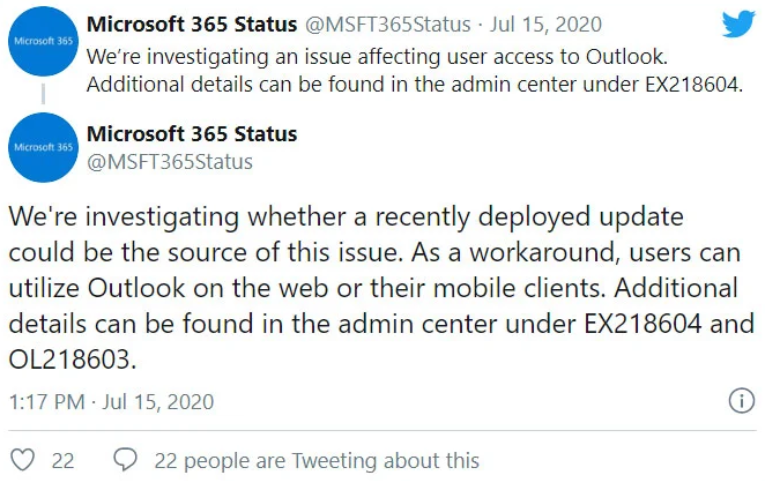Open the second Microsoft 365 profile avatar
Screen dimensions: 765x481
pos(43,147)
